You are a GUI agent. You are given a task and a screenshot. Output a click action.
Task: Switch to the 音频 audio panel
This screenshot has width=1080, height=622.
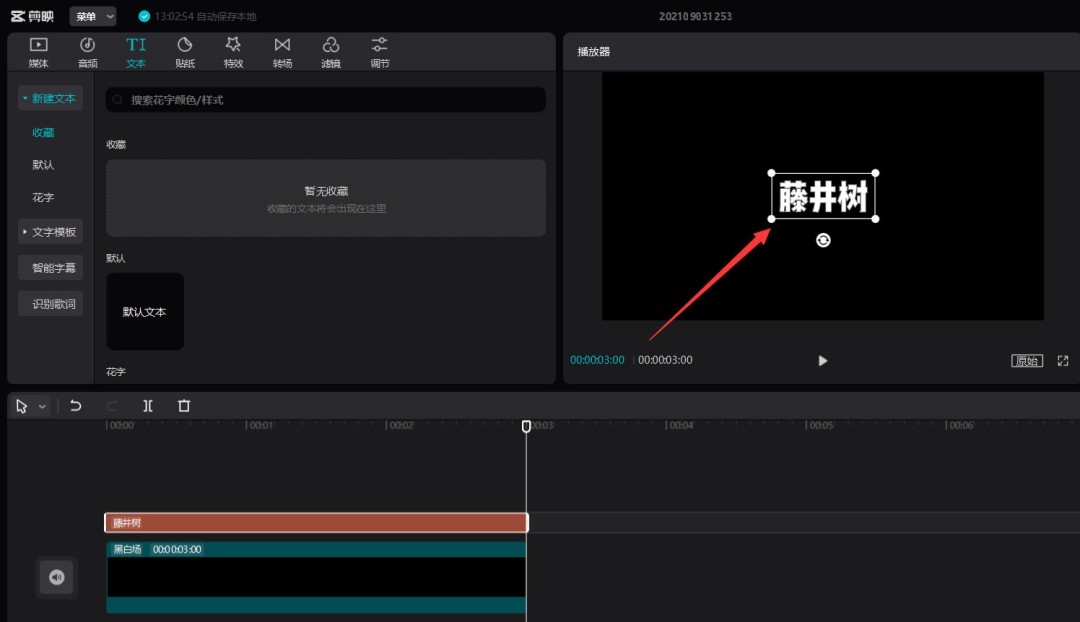pyautogui.click(x=87, y=51)
